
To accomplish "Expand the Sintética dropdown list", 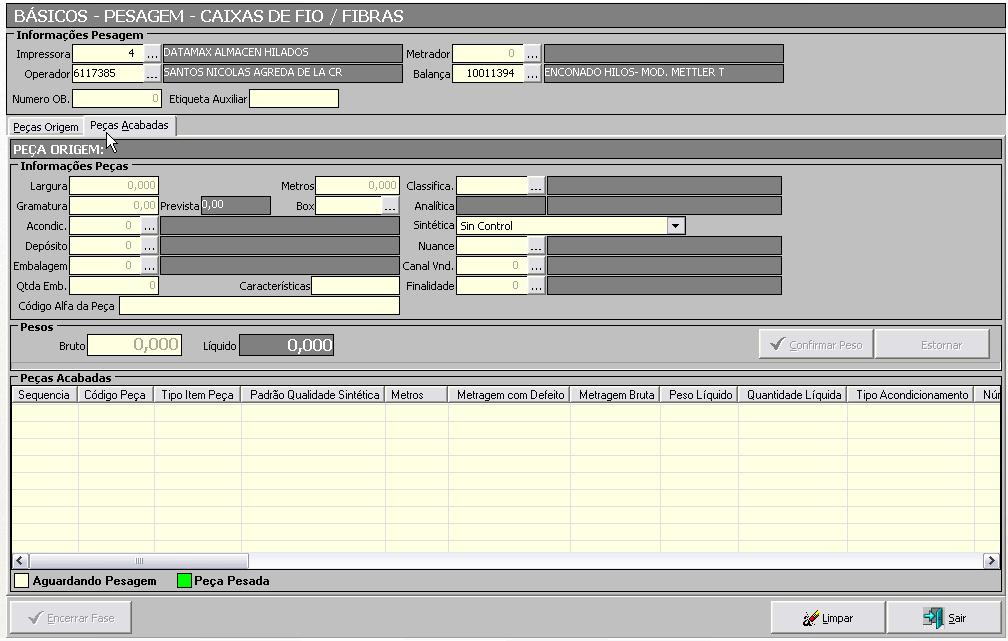I will 676,226.
